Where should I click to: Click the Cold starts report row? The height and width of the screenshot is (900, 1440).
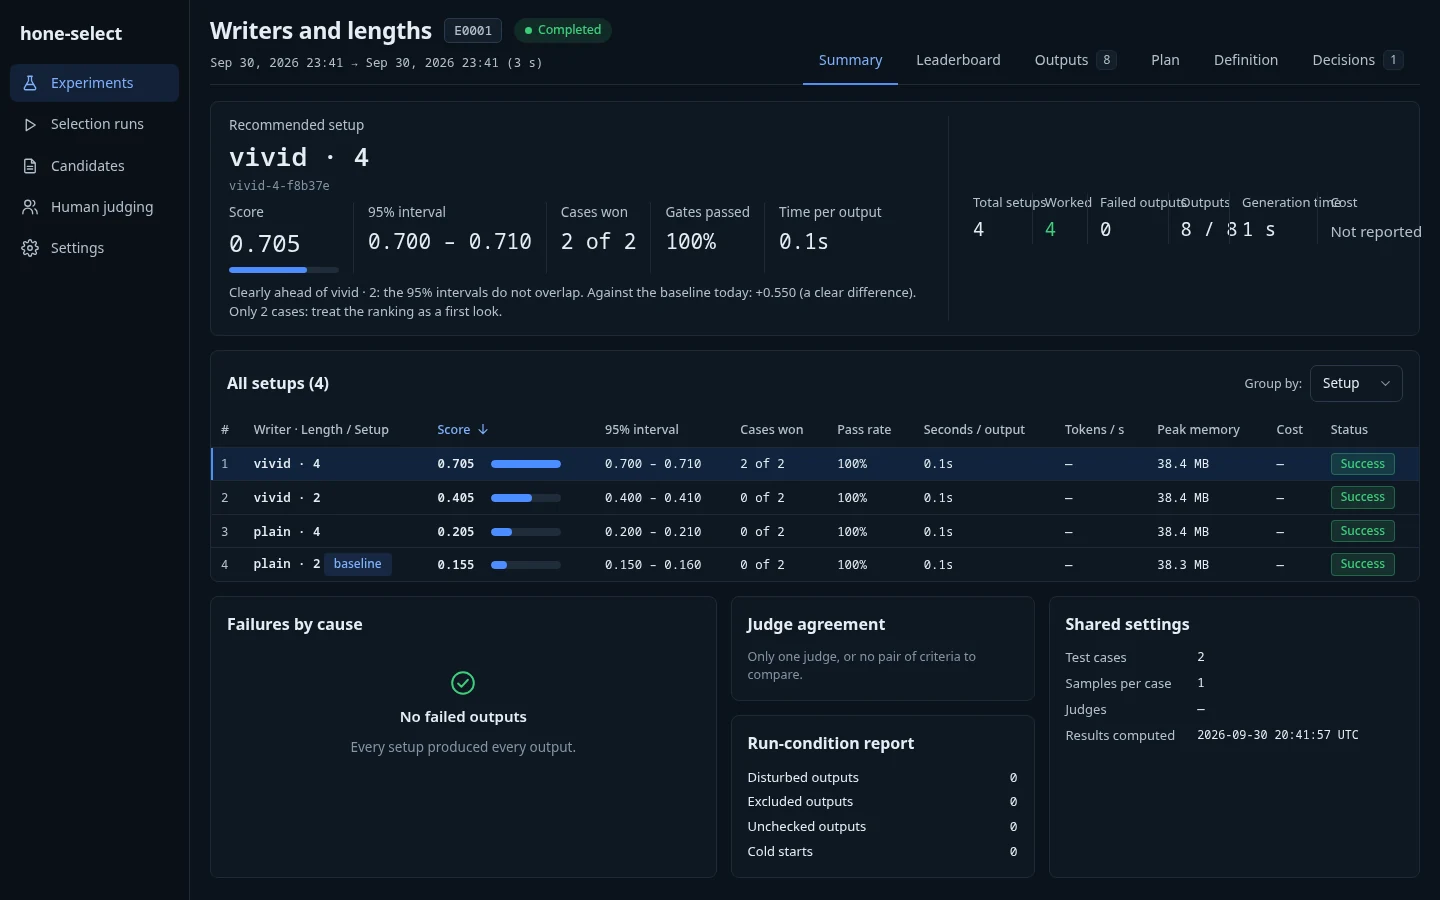tap(882, 852)
